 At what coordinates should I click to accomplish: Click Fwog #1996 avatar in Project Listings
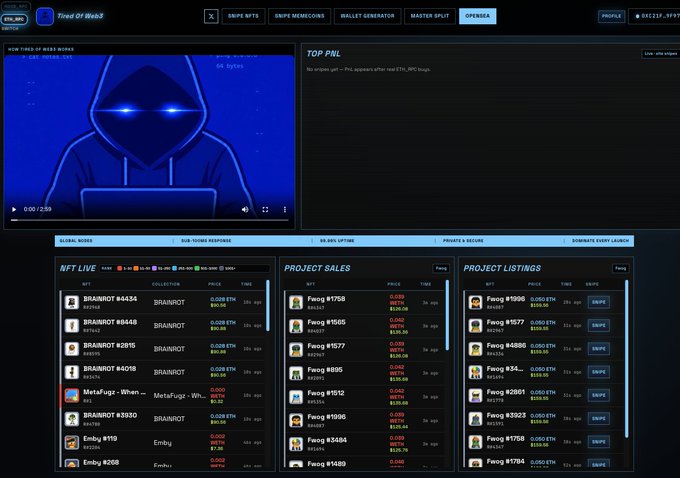[x=475, y=302]
